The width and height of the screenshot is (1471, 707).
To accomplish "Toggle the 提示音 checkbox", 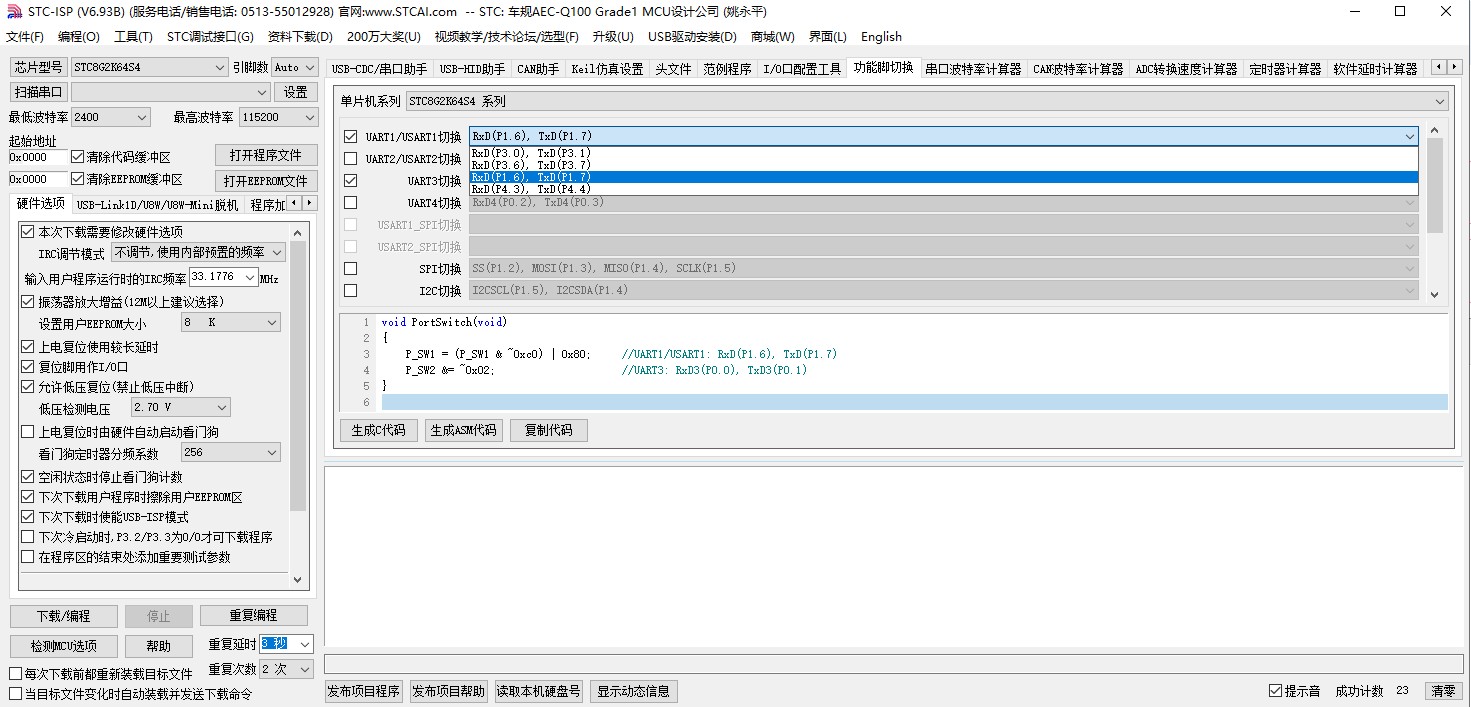I will tap(1275, 691).
